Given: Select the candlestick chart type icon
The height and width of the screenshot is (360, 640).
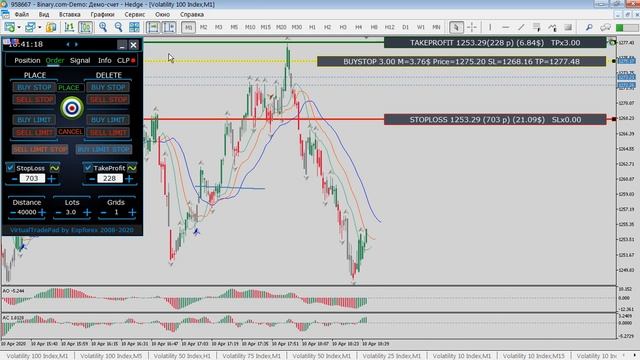Looking at the screenshot, I should click(85, 27).
